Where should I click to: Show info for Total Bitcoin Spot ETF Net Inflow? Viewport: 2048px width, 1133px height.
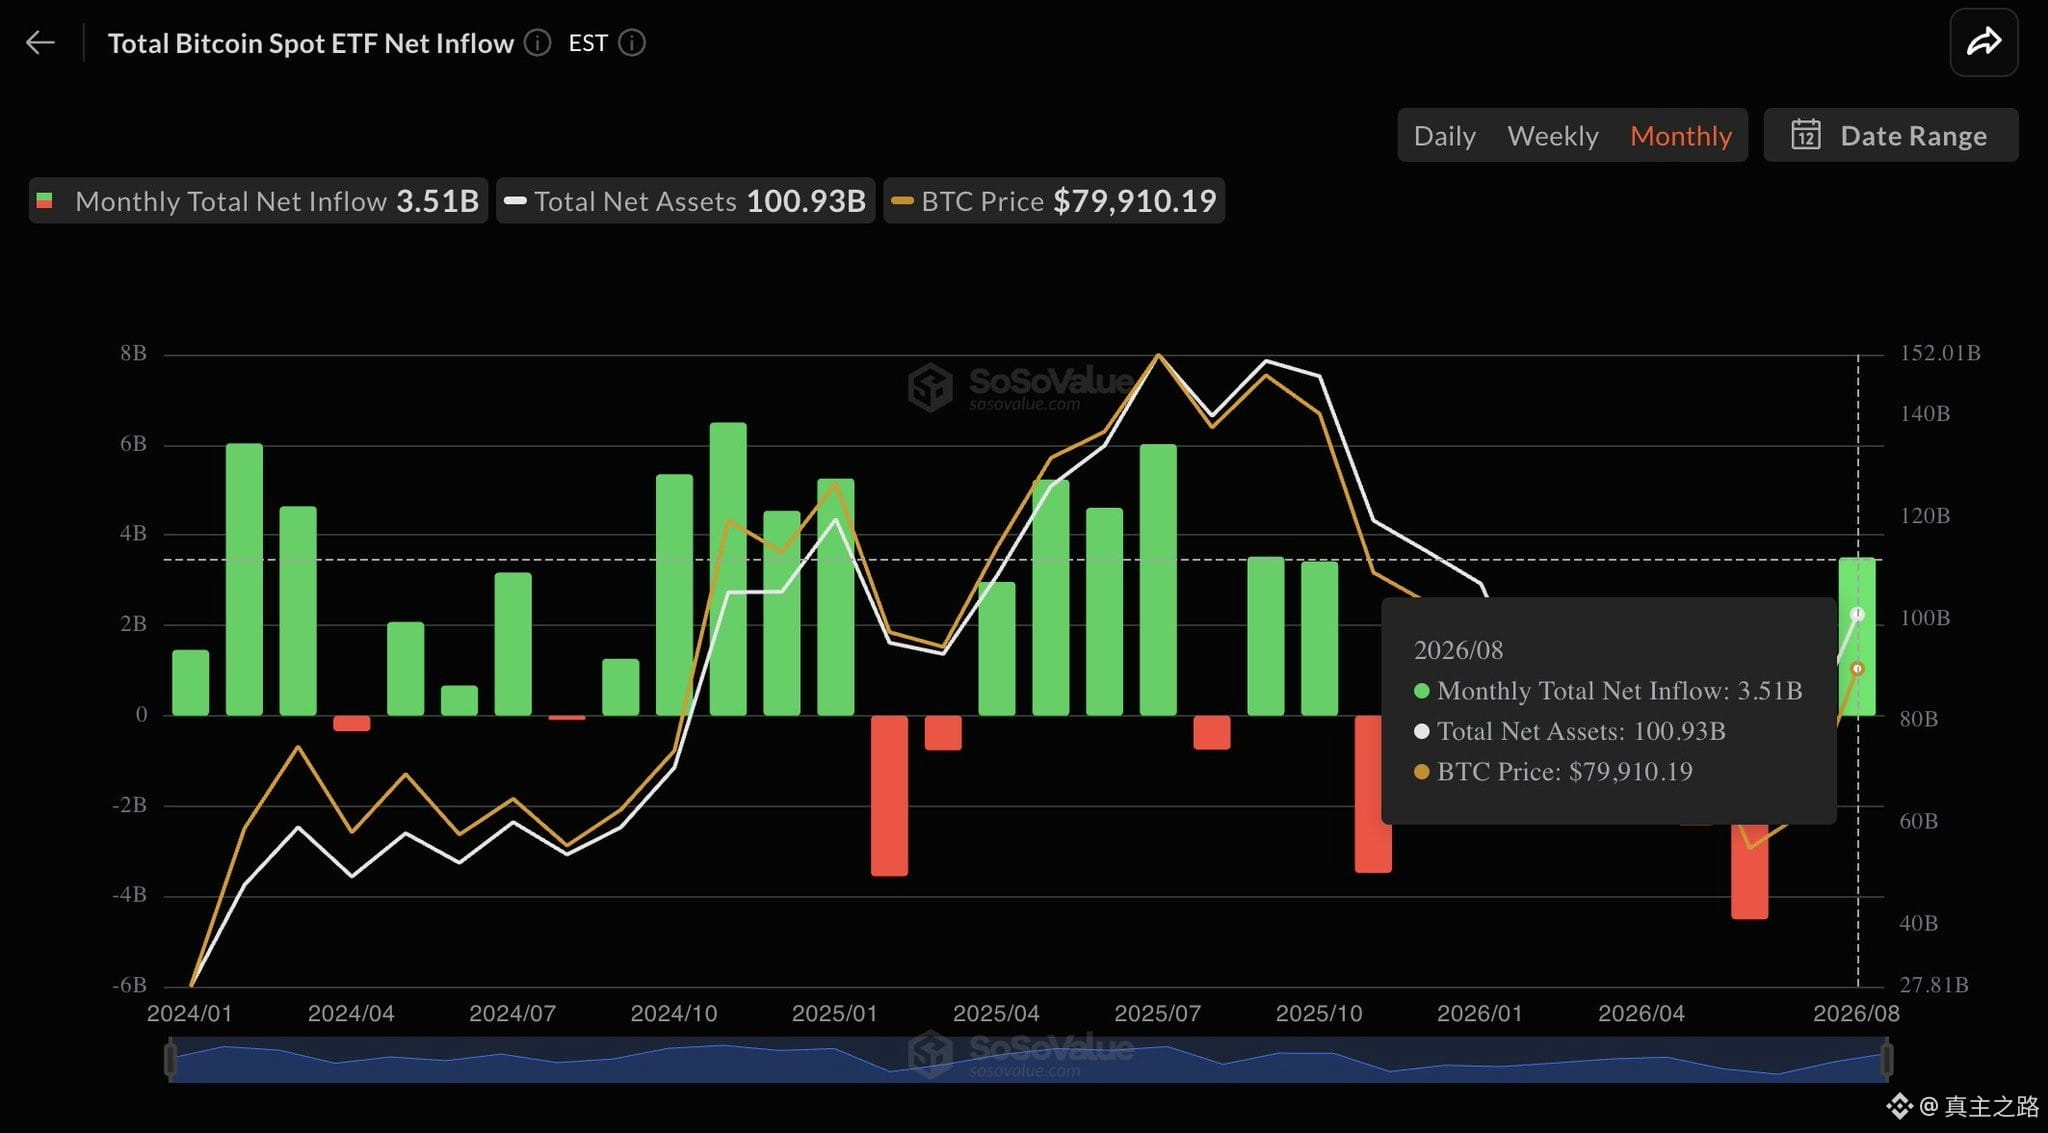click(538, 43)
